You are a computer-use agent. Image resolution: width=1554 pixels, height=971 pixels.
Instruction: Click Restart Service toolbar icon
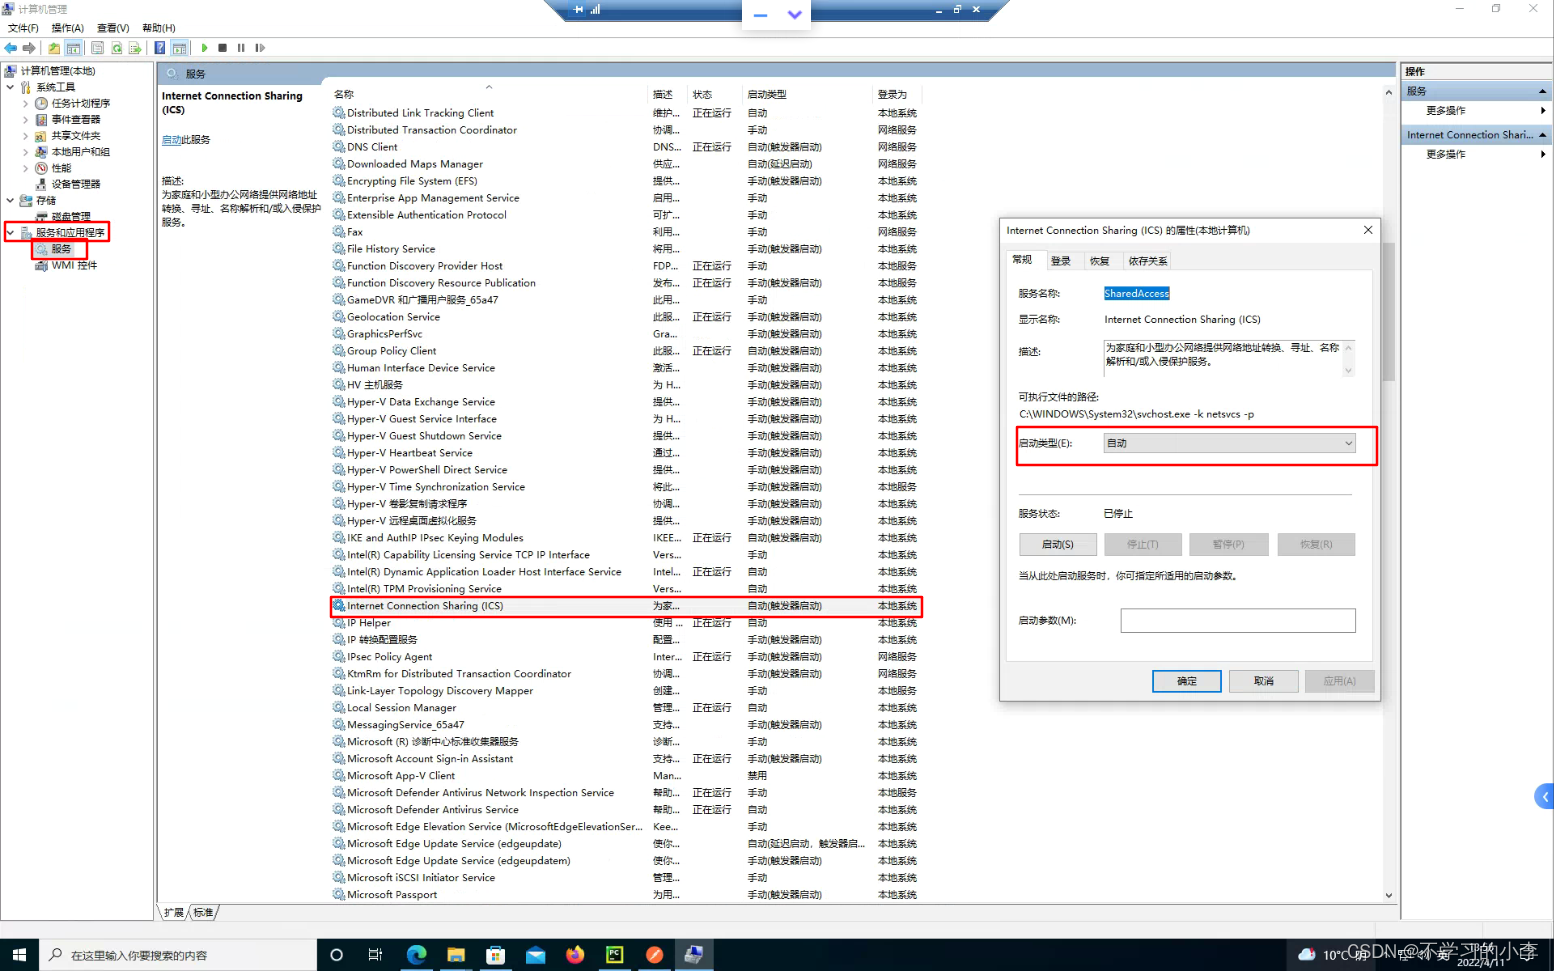[260, 48]
